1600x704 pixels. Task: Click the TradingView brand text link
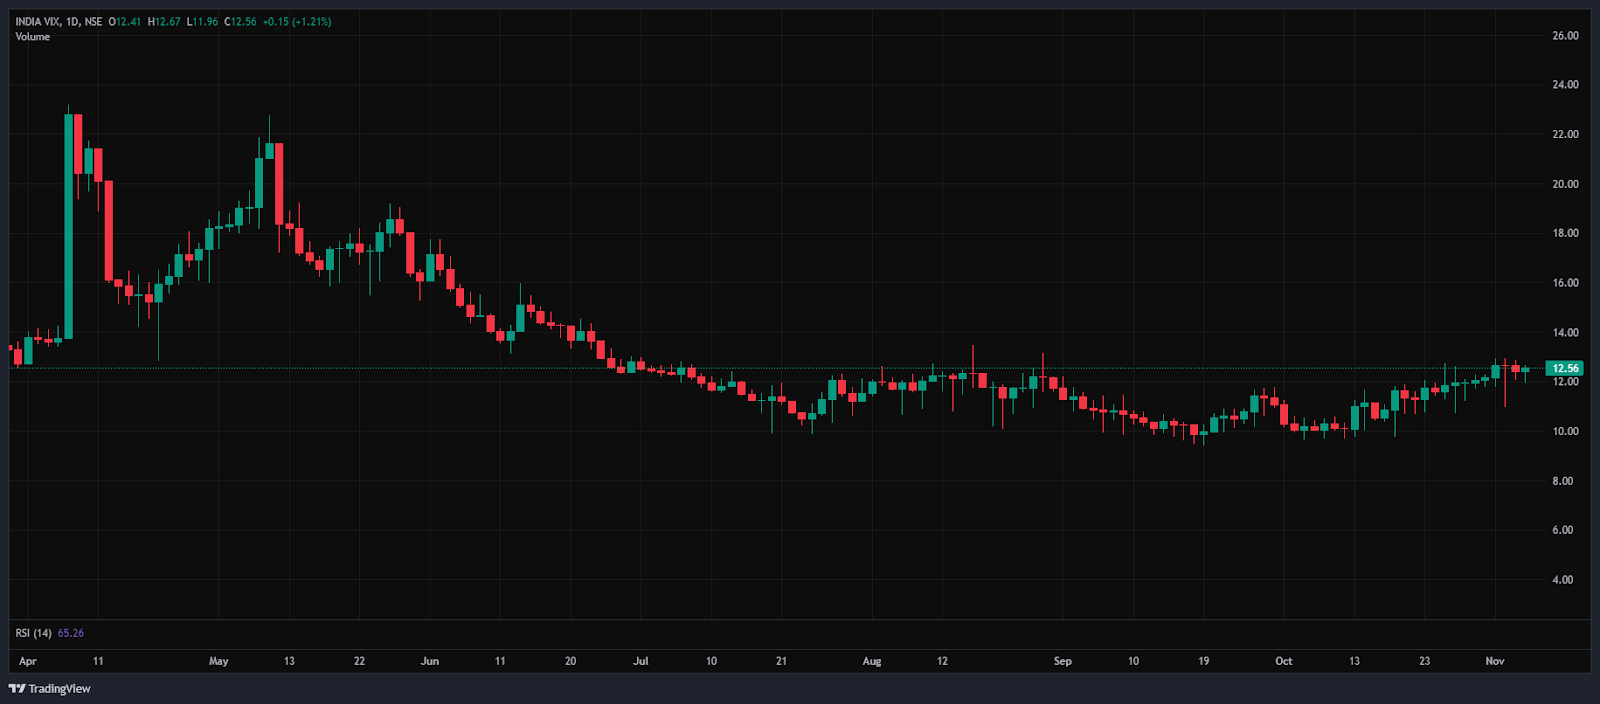tap(59, 688)
